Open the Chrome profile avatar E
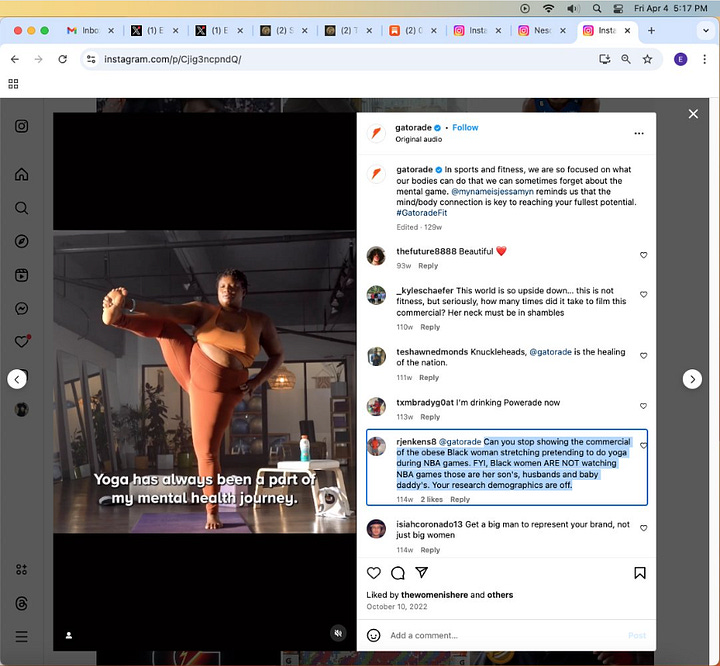Viewport: 720px width, 666px height. 681,59
